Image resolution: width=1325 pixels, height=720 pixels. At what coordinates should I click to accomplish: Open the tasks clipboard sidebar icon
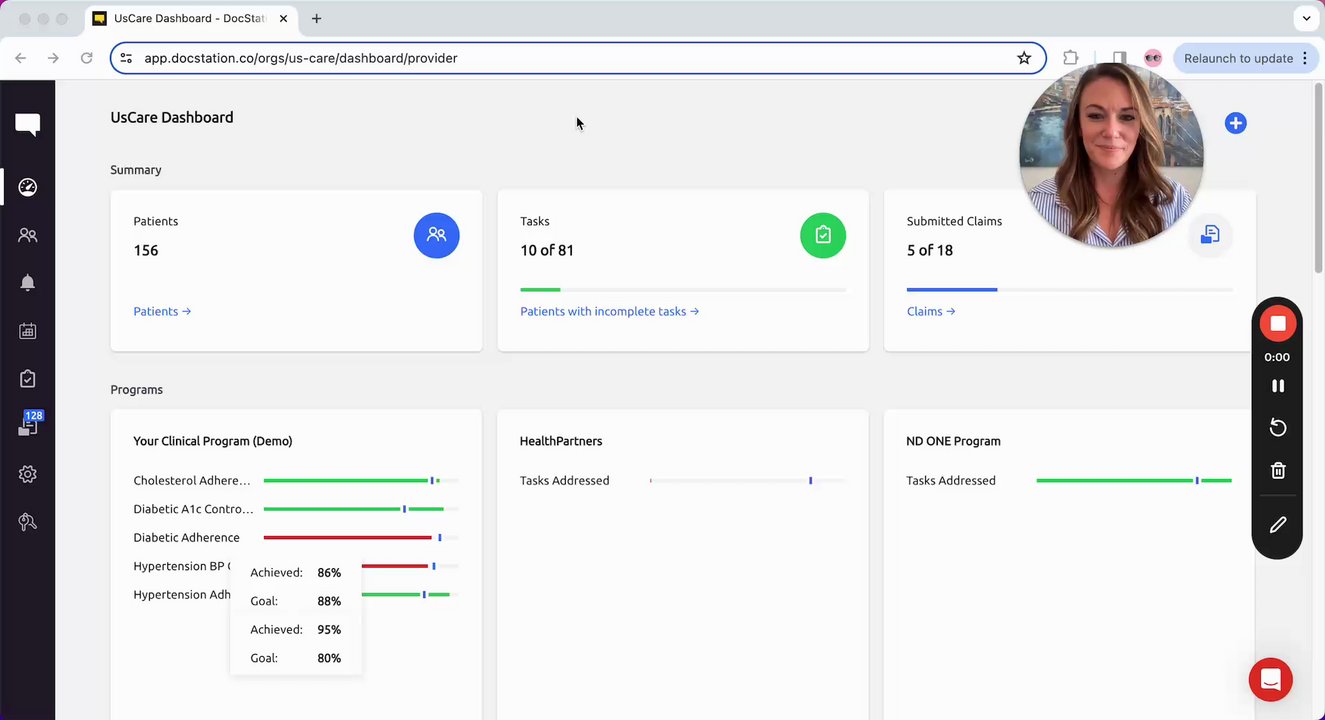click(28, 379)
